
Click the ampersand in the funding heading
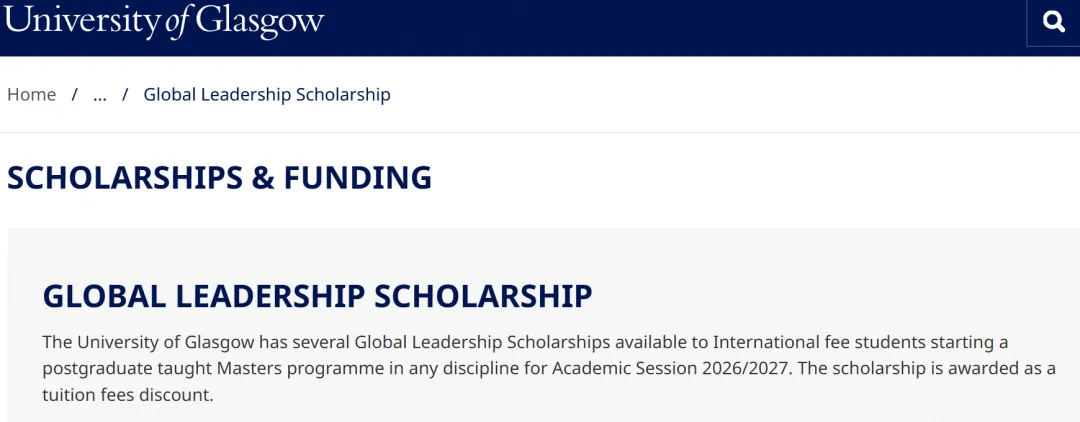[263, 178]
